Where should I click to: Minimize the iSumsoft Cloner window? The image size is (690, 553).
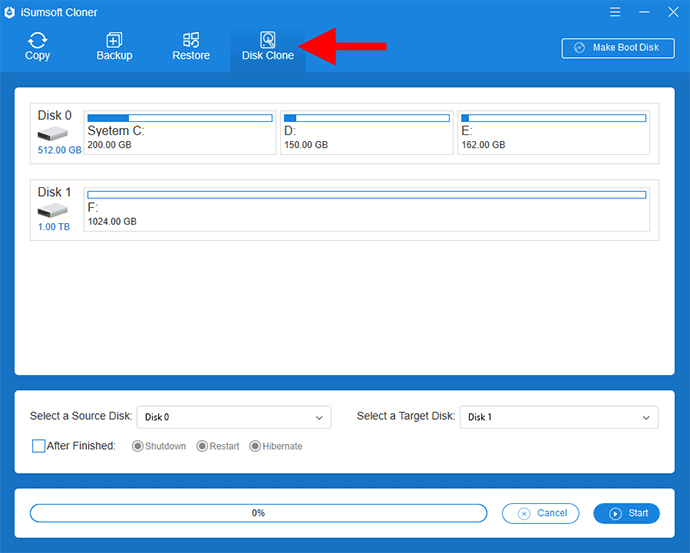(644, 12)
